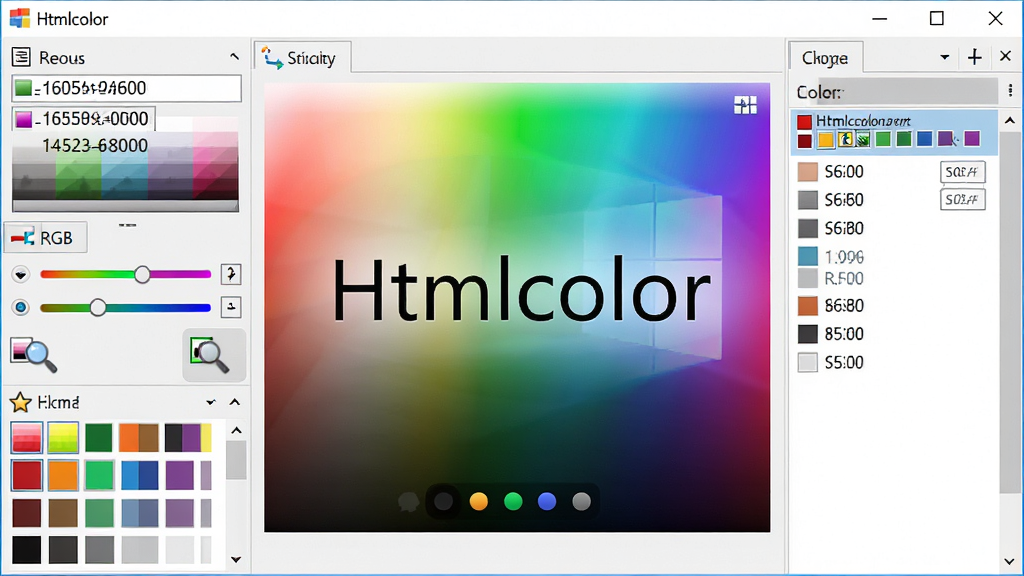Add a new panel with plus icon
The height and width of the screenshot is (576, 1024).
tap(974, 57)
